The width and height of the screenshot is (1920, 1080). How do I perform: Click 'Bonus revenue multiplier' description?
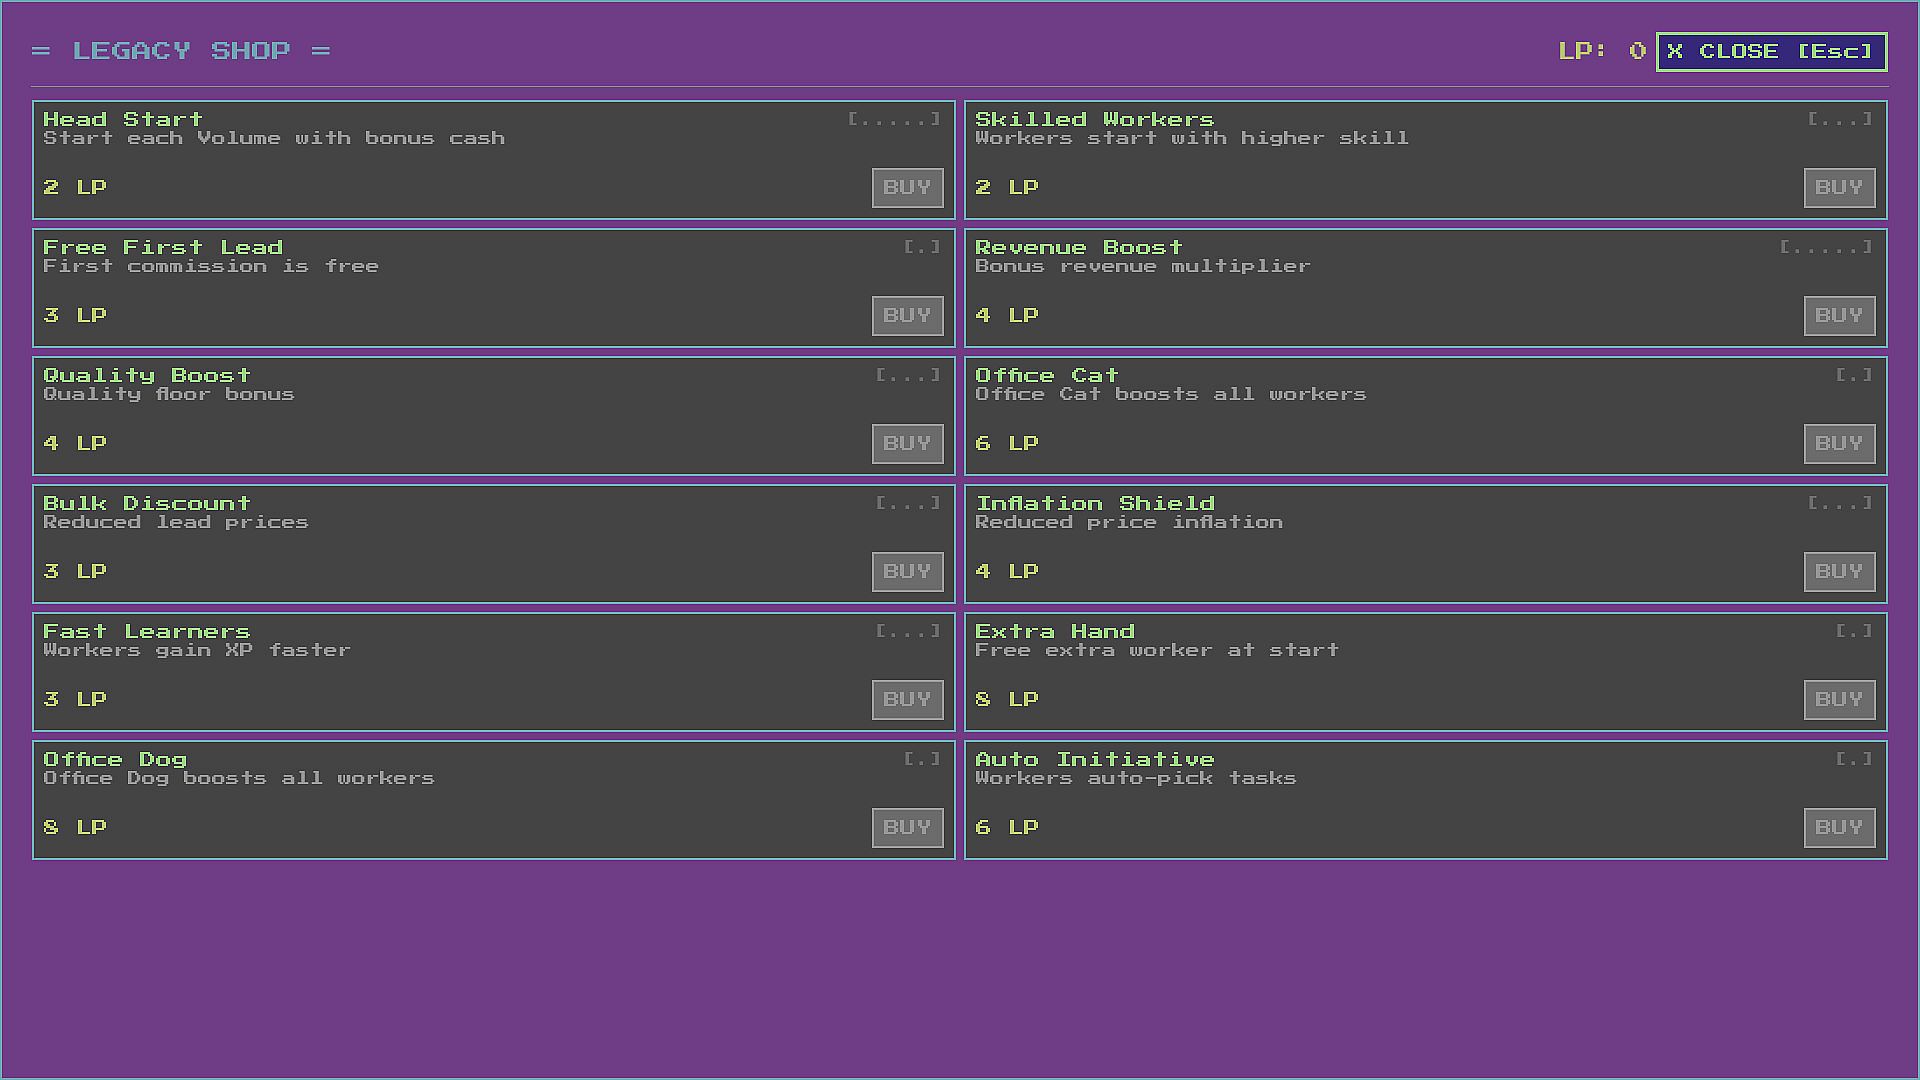[x=1143, y=266]
